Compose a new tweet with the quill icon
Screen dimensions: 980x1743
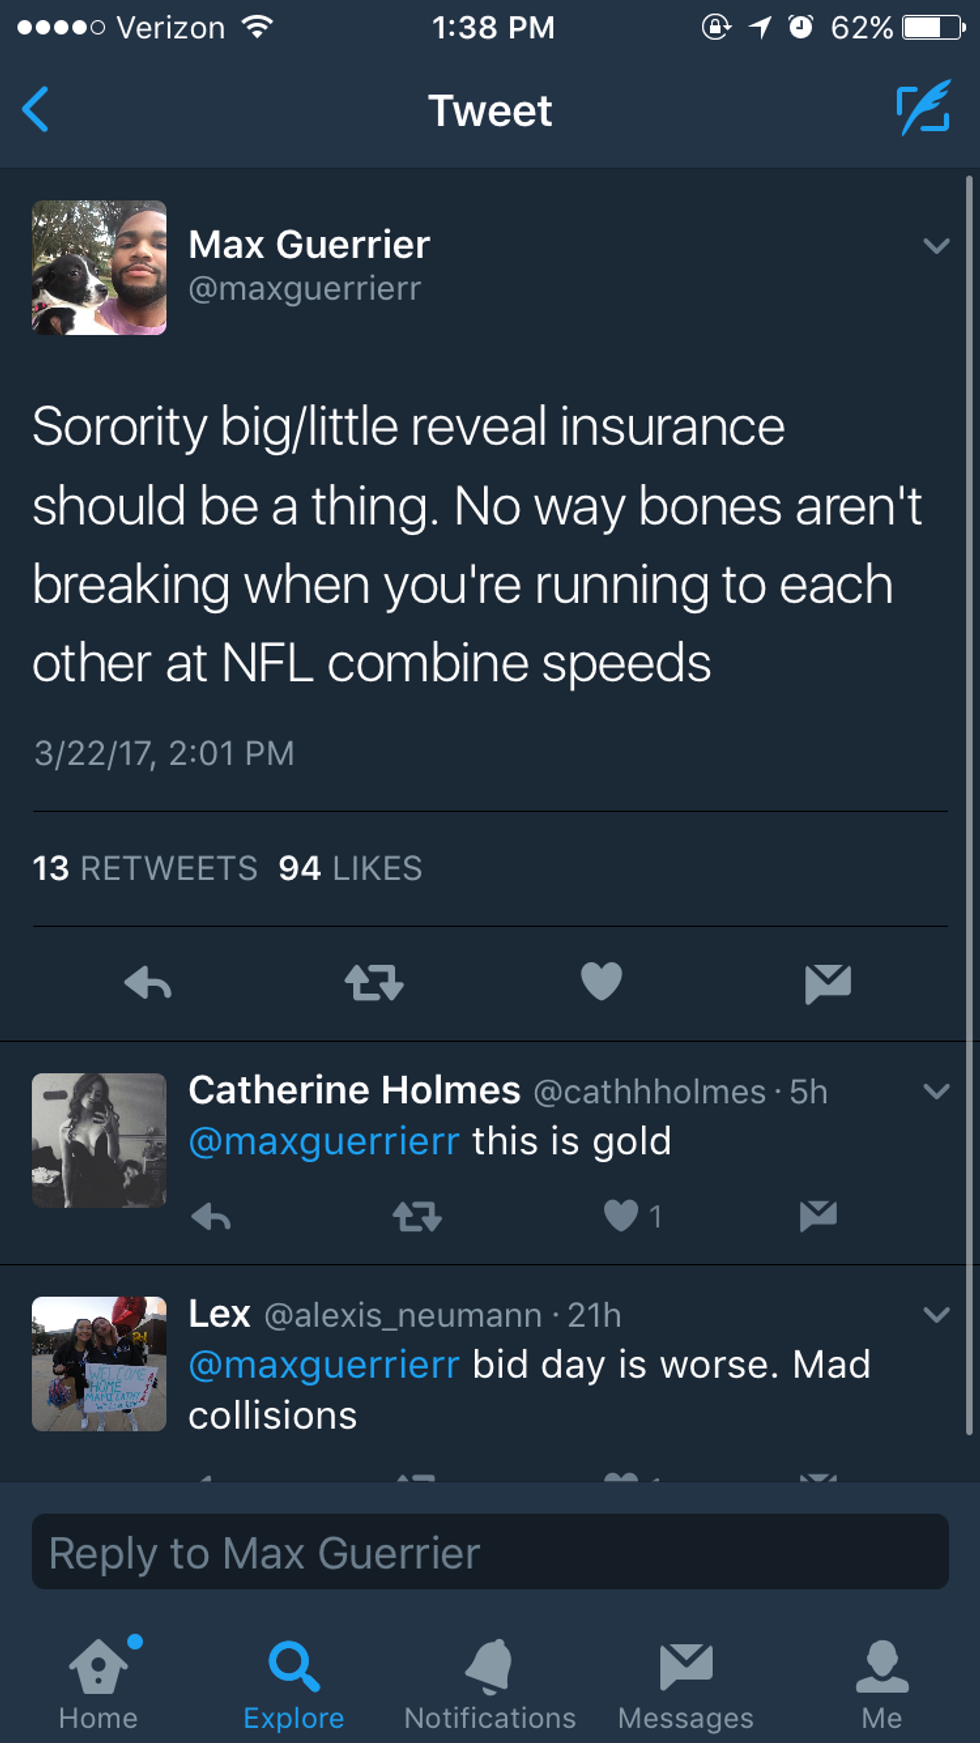(x=922, y=109)
